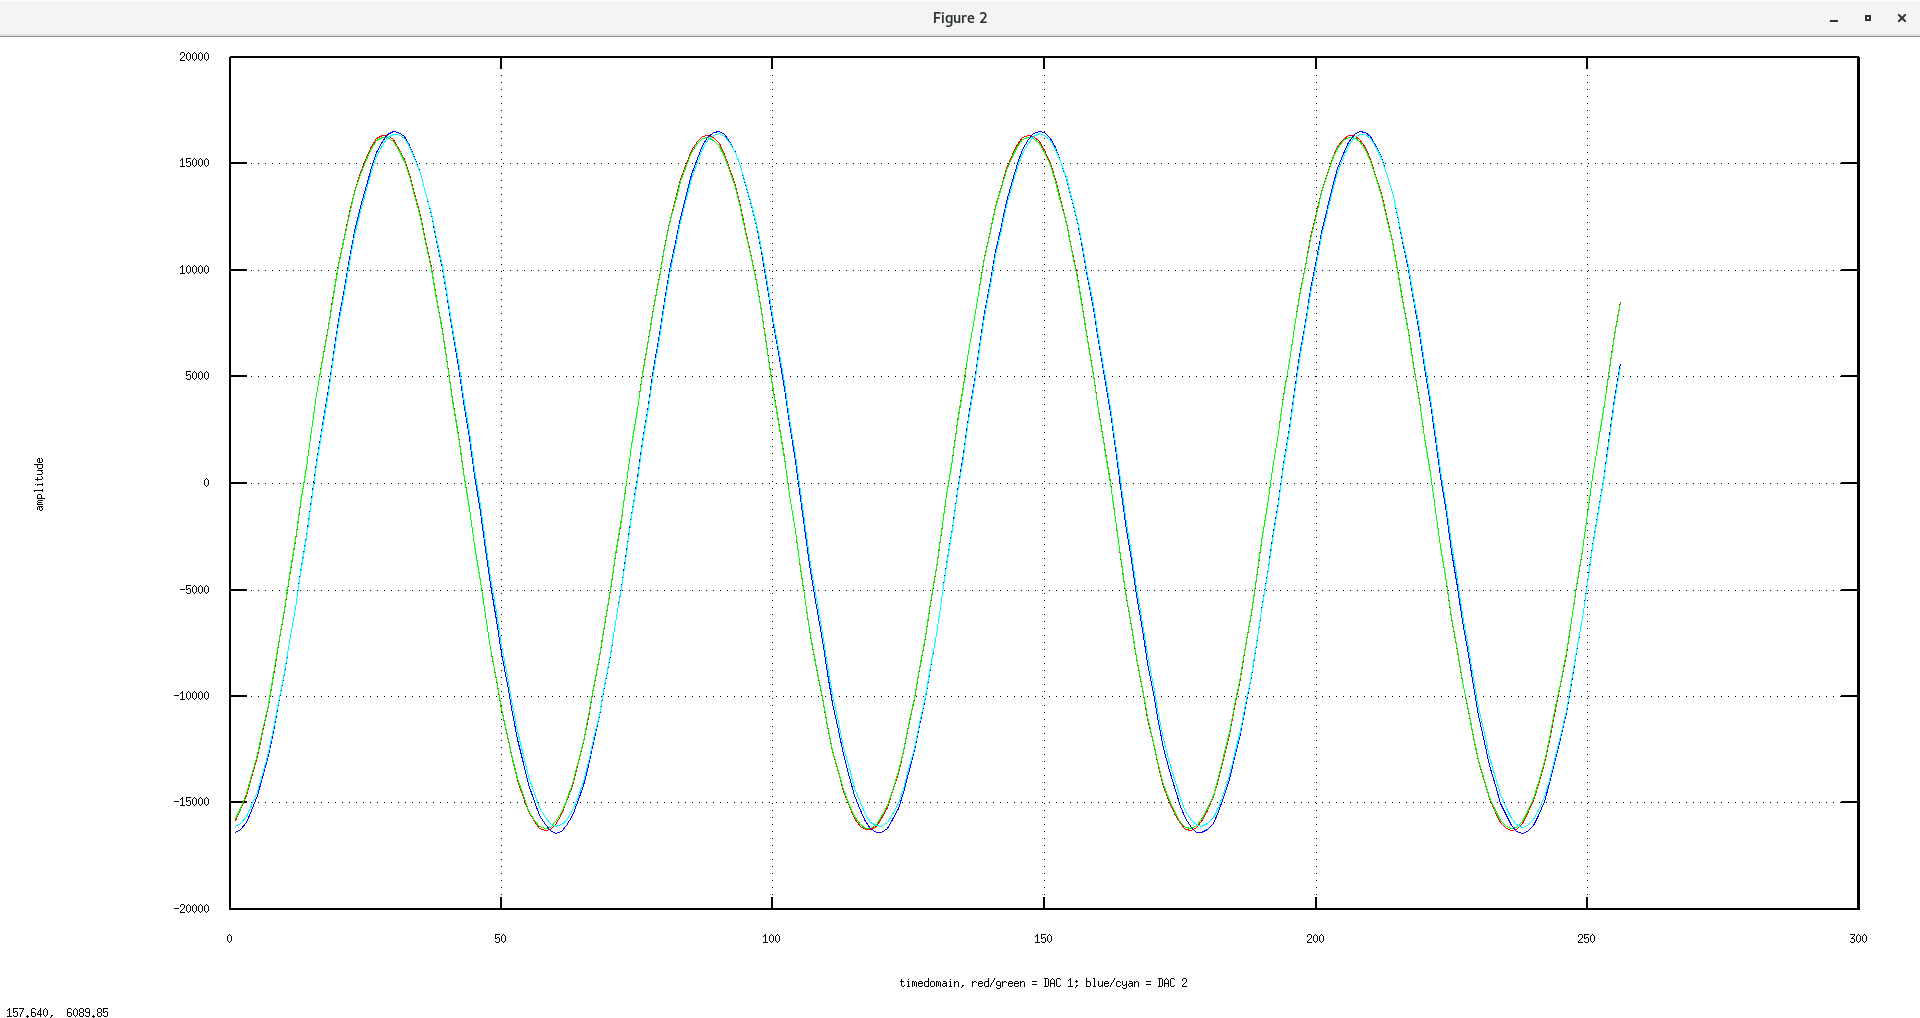Click the timedomain x-axis caption
Screen dimensions: 1920x1018
coord(1043,983)
